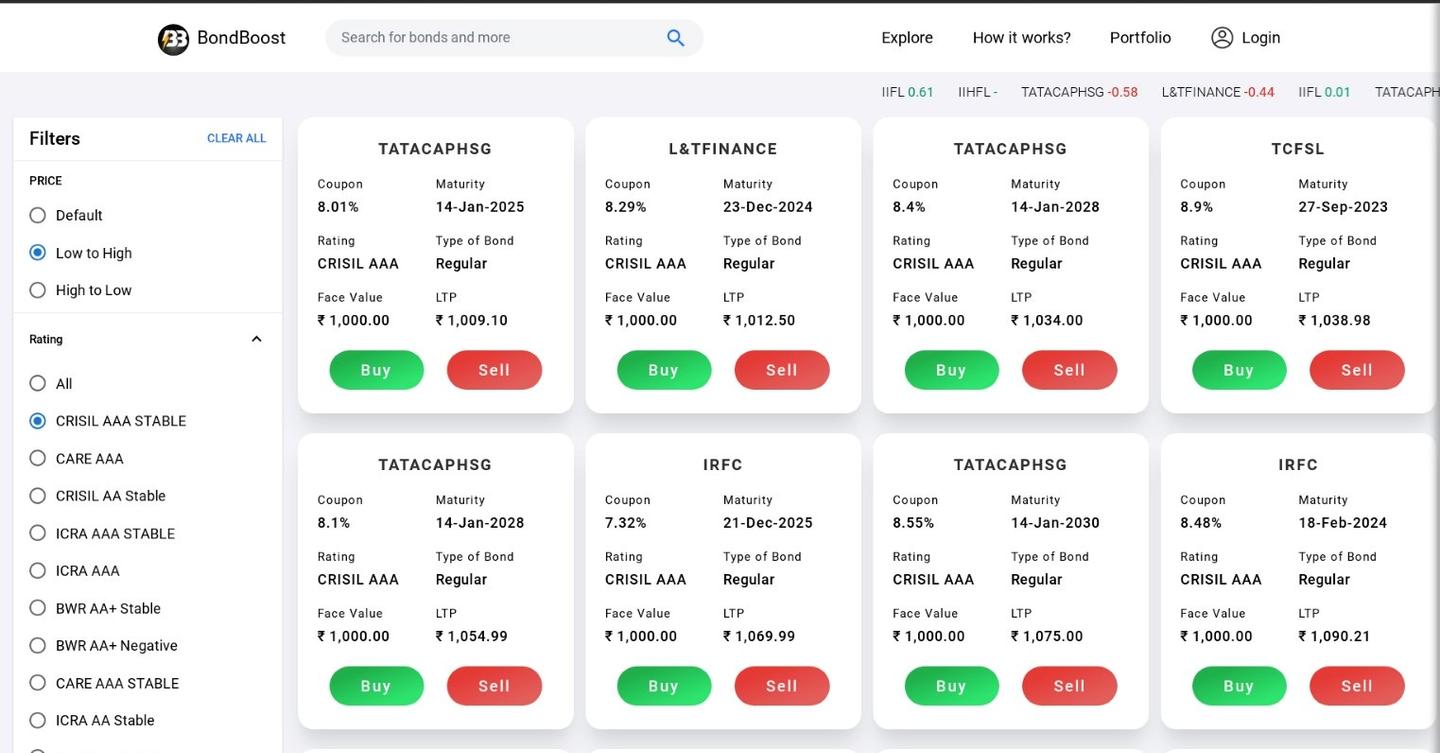The height and width of the screenshot is (753, 1440).
Task: Click the PRICE filter heading
Action: (46, 181)
